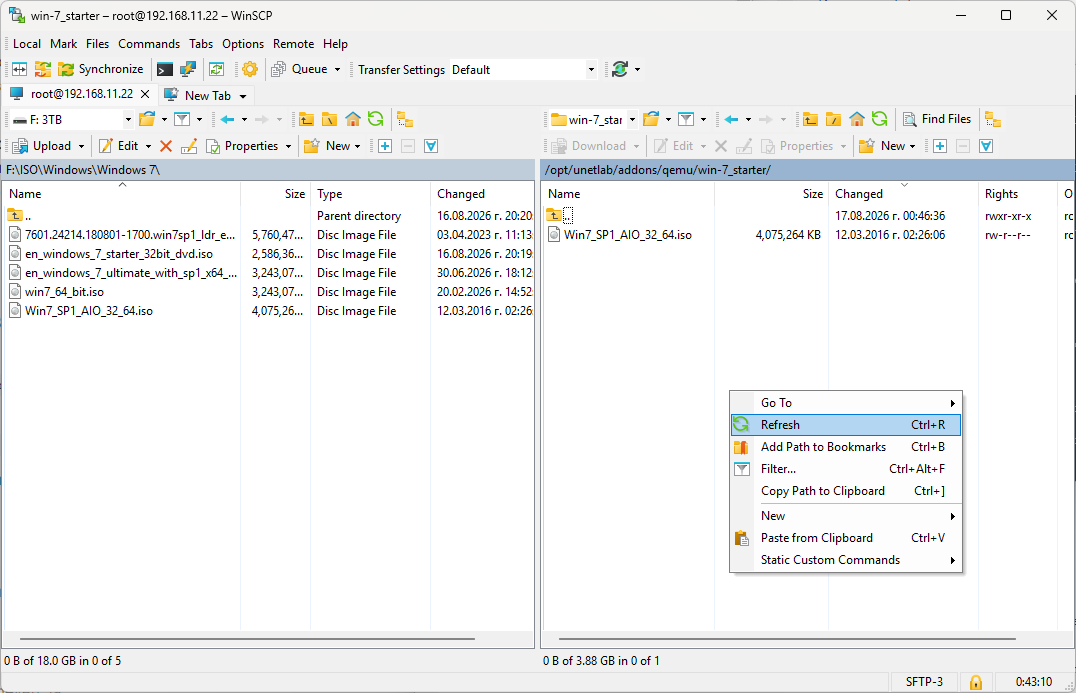Go back in local panel history
Screen dimensions: 1076x693
coord(228,120)
